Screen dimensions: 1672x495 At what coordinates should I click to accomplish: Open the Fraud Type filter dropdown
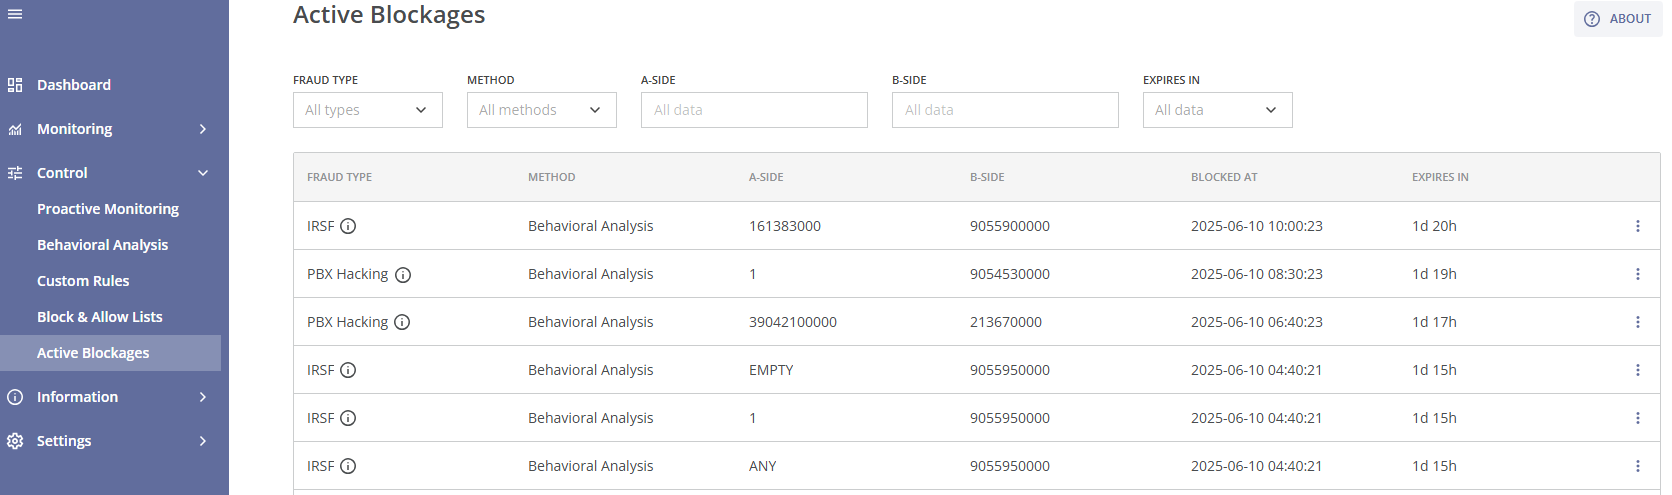[368, 110]
